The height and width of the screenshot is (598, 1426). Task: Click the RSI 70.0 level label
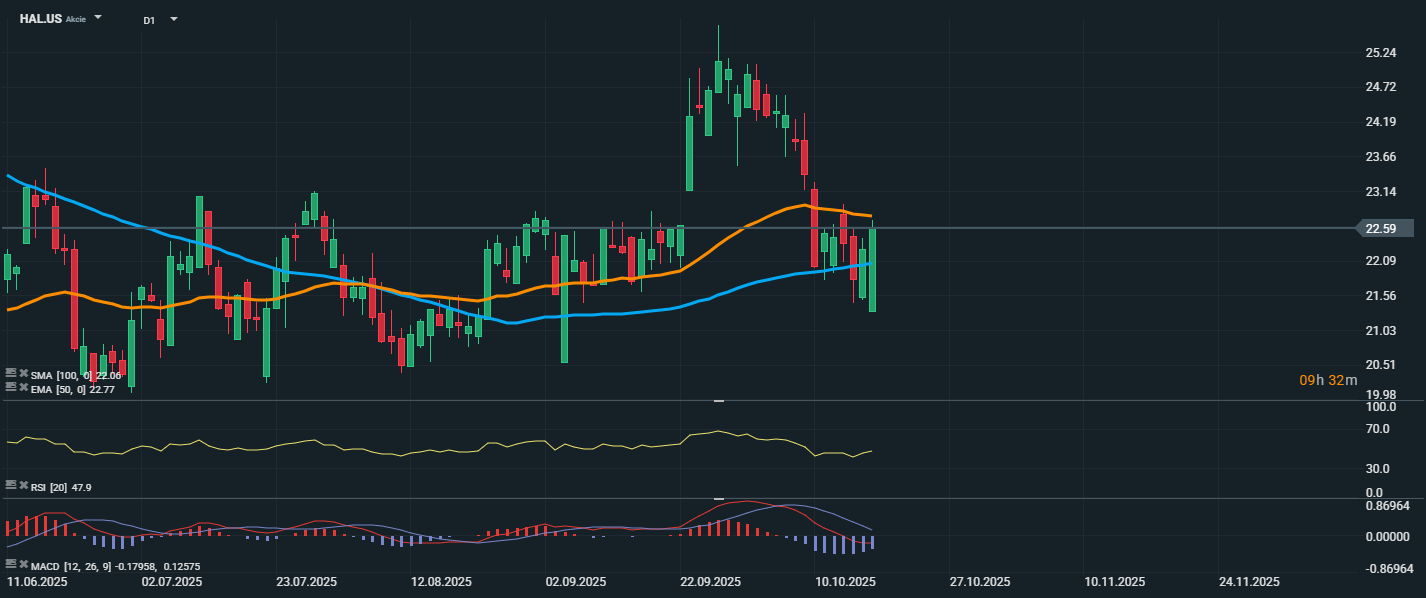[x=1378, y=429]
